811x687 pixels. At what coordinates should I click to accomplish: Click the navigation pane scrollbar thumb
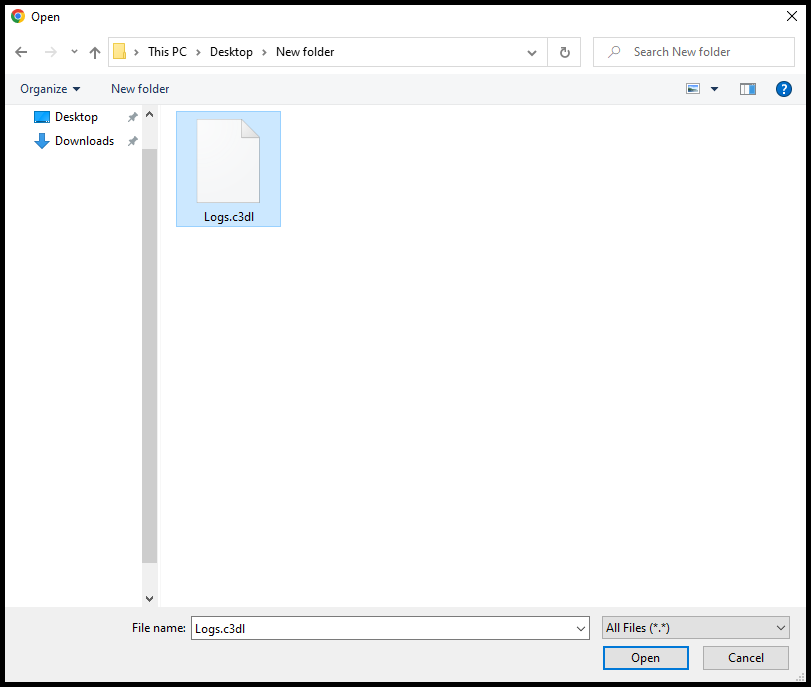tap(149, 356)
